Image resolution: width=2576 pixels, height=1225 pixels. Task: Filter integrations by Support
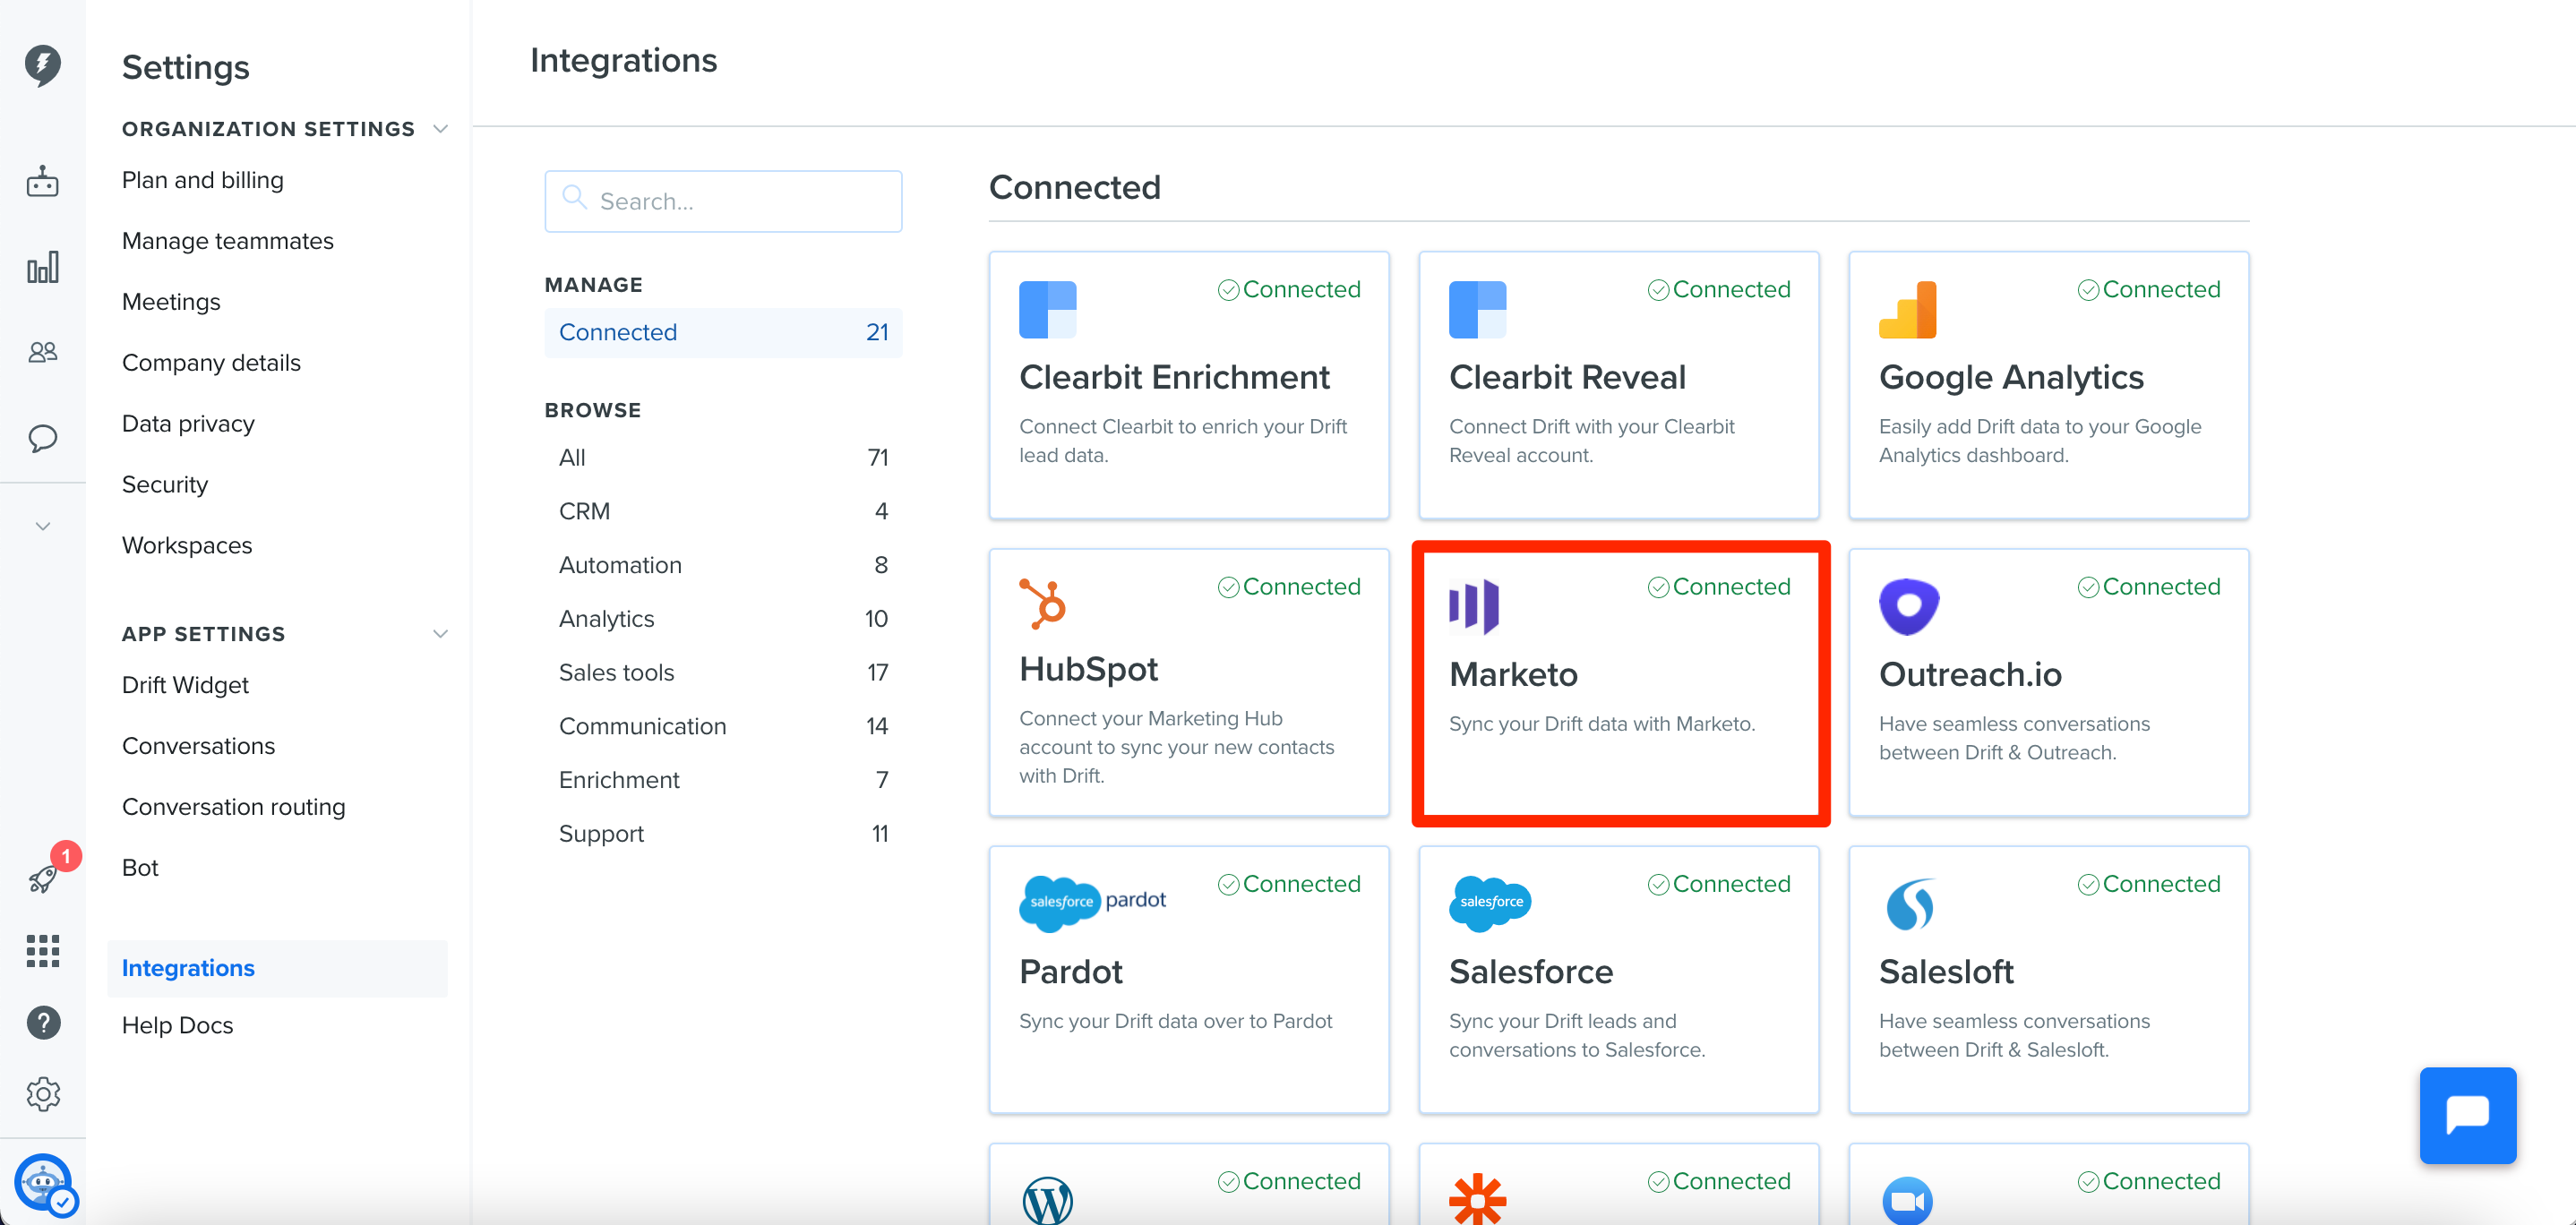[x=723, y=834]
